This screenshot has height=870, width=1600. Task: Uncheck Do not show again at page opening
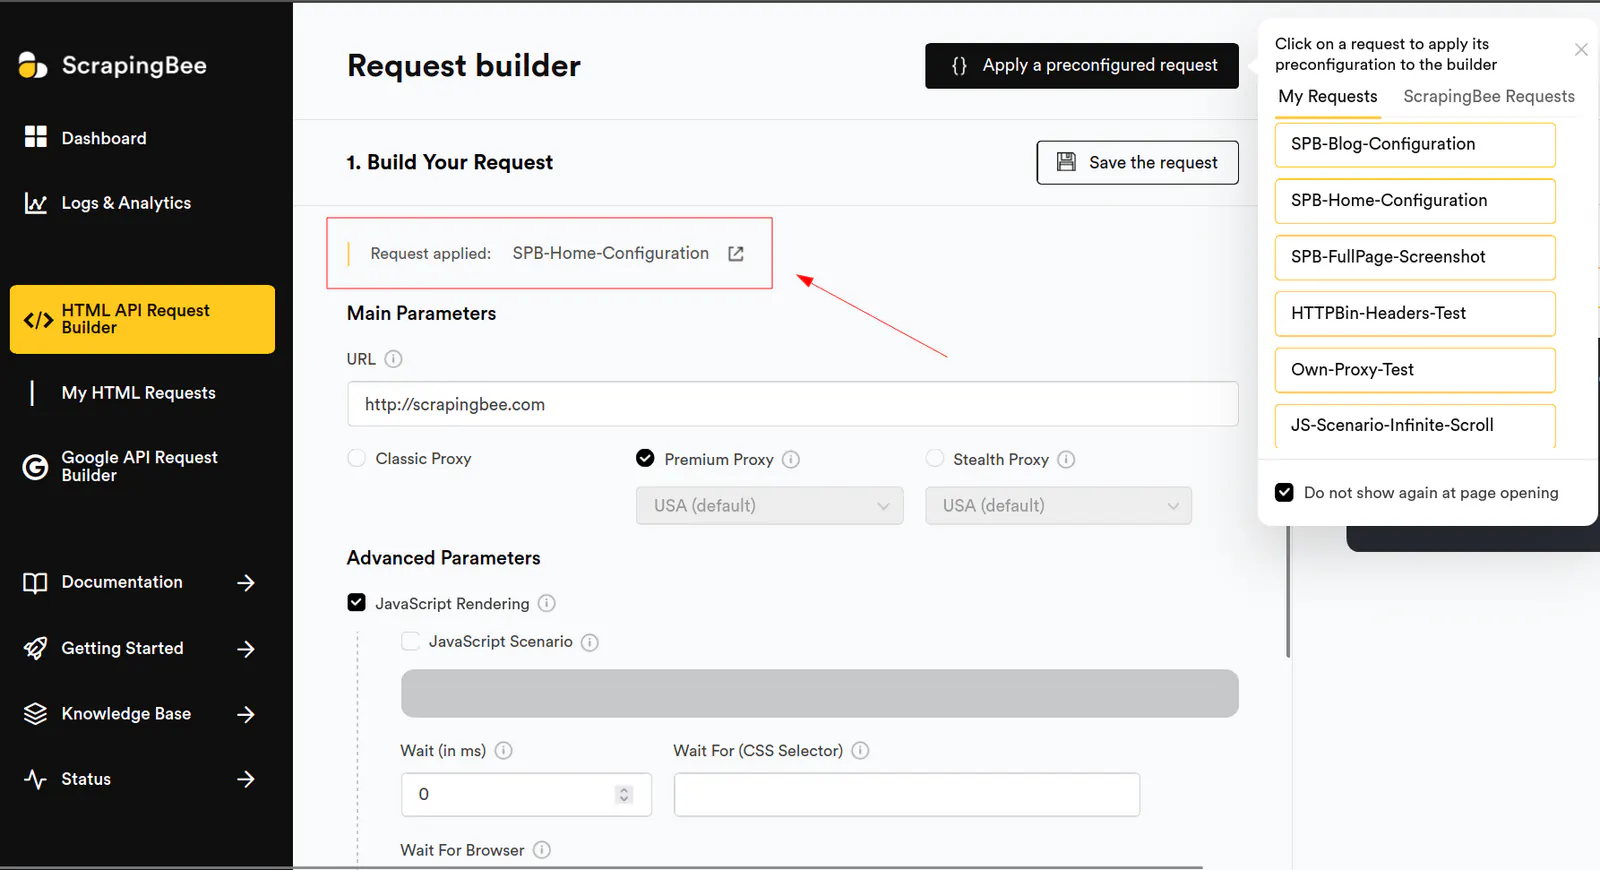[1284, 492]
